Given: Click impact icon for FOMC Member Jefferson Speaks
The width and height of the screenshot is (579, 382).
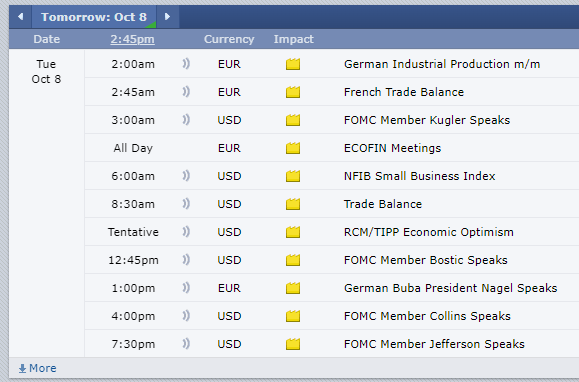Looking at the screenshot, I should pyautogui.click(x=293, y=344).
